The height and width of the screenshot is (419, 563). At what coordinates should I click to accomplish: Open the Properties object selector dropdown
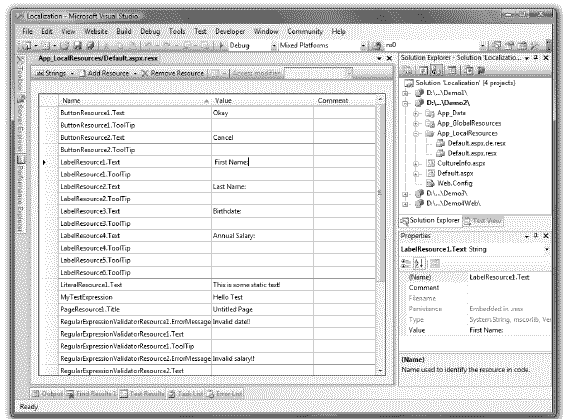(x=547, y=249)
